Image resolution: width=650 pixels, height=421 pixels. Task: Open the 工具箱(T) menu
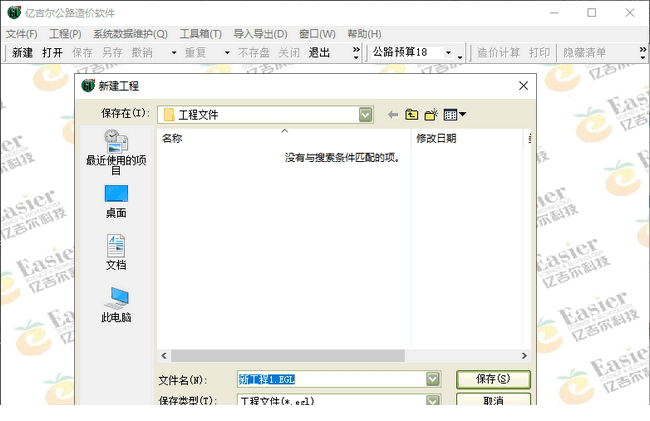(x=201, y=34)
